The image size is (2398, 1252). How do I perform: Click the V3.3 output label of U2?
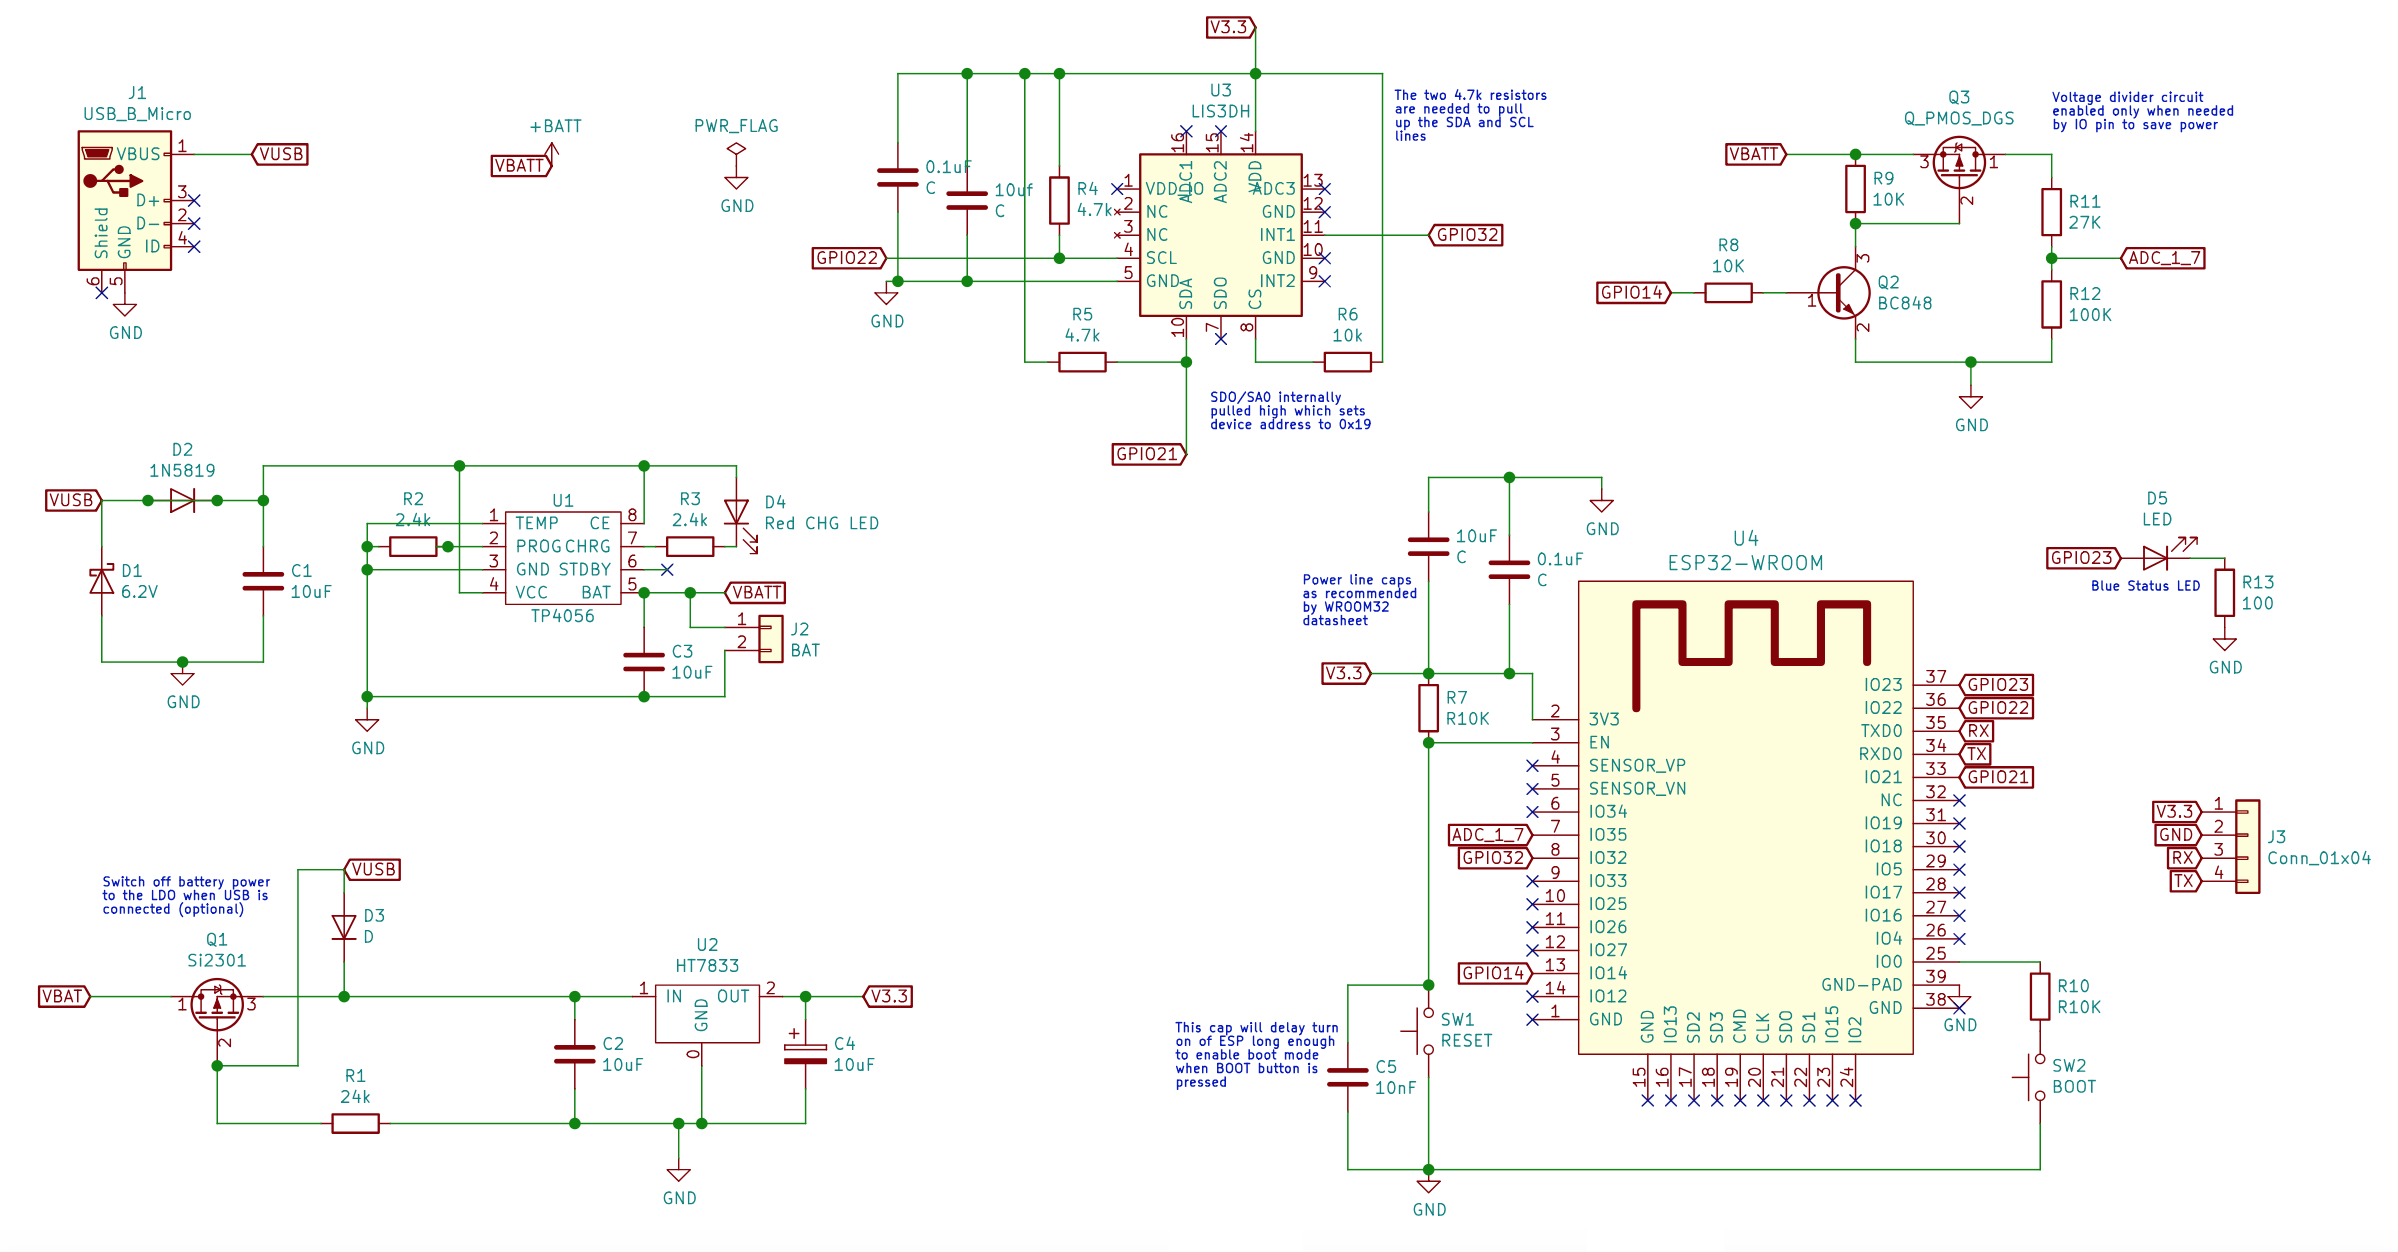pyautogui.click(x=887, y=996)
